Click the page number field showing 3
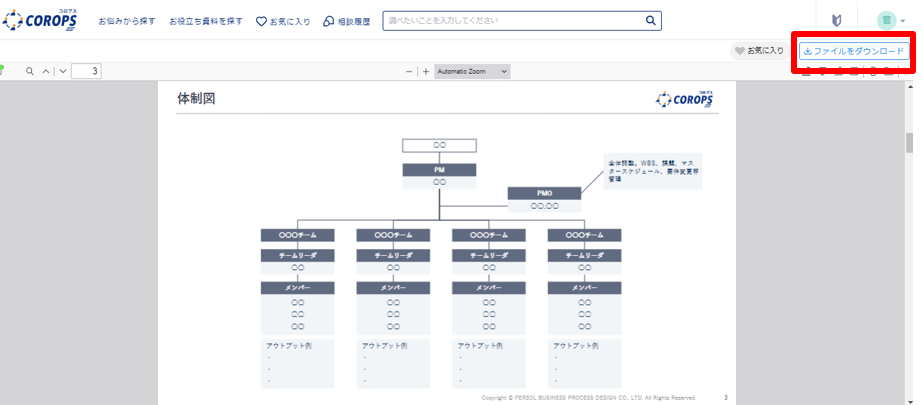This screenshot has width=922, height=405. click(x=86, y=71)
